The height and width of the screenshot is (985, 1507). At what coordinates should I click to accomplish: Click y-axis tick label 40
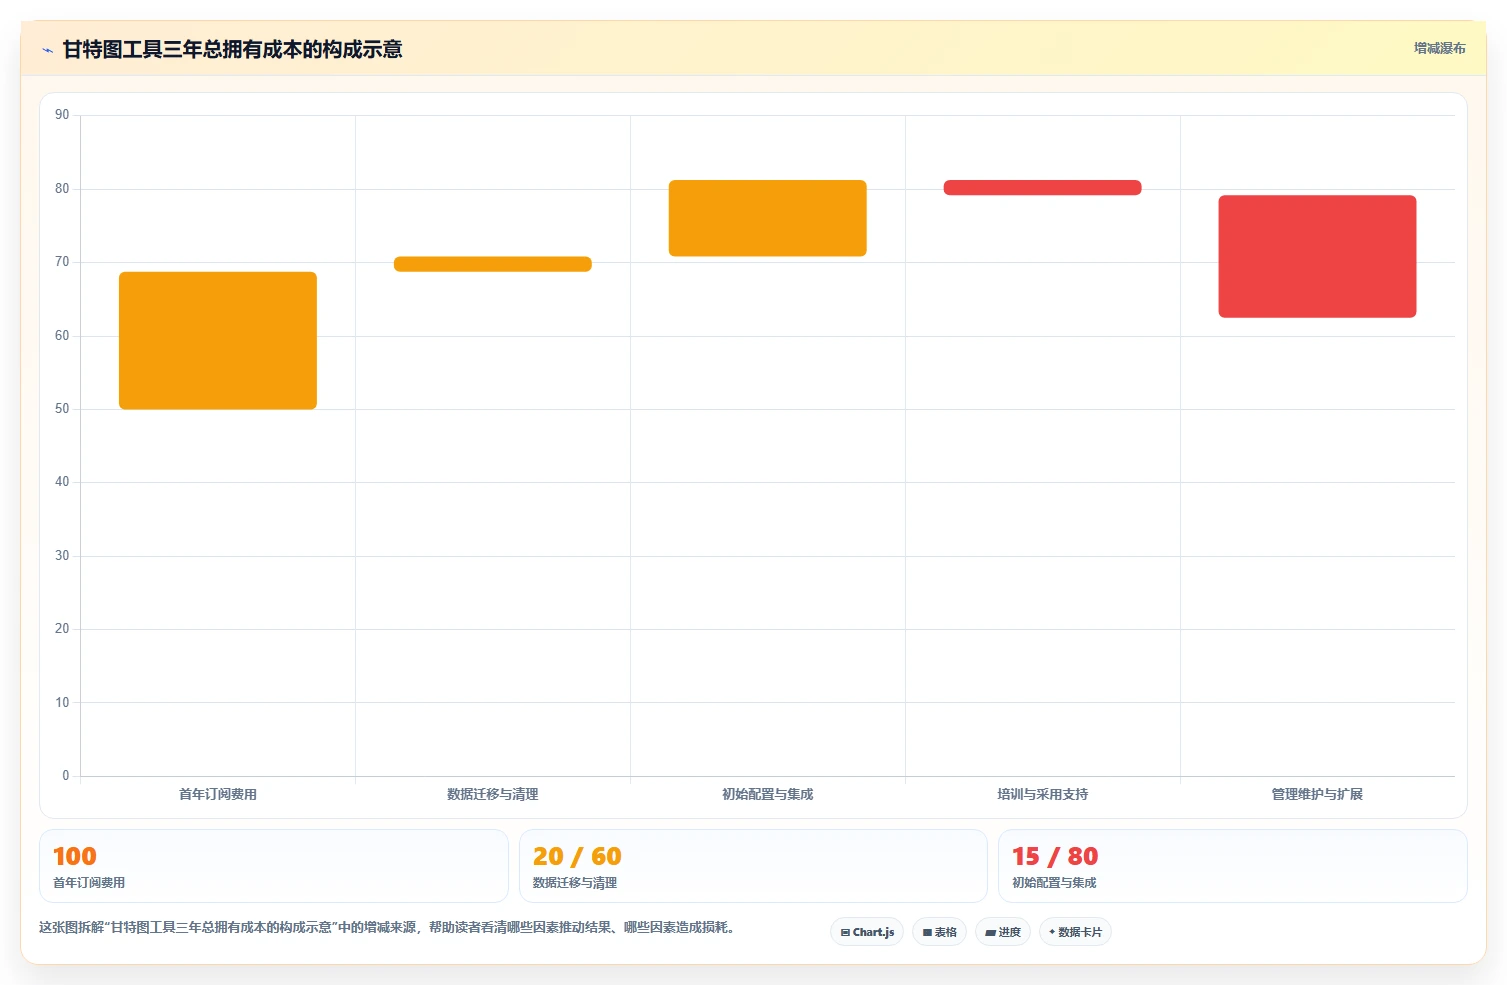(62, 482)
